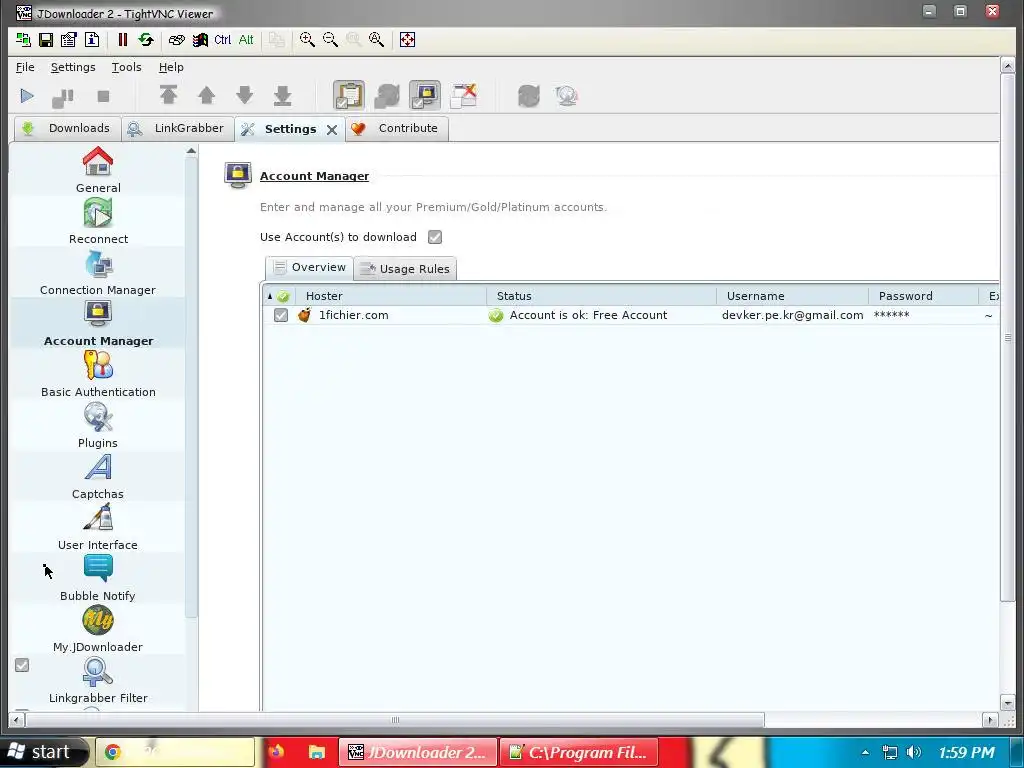
Task: Sort accounts by the Username column
Action: coord(793,296)
